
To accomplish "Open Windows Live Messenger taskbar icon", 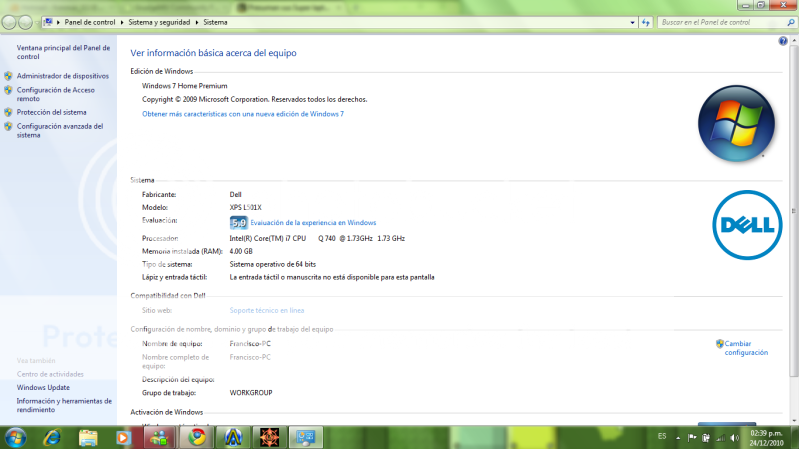I will tap(159, 438).
